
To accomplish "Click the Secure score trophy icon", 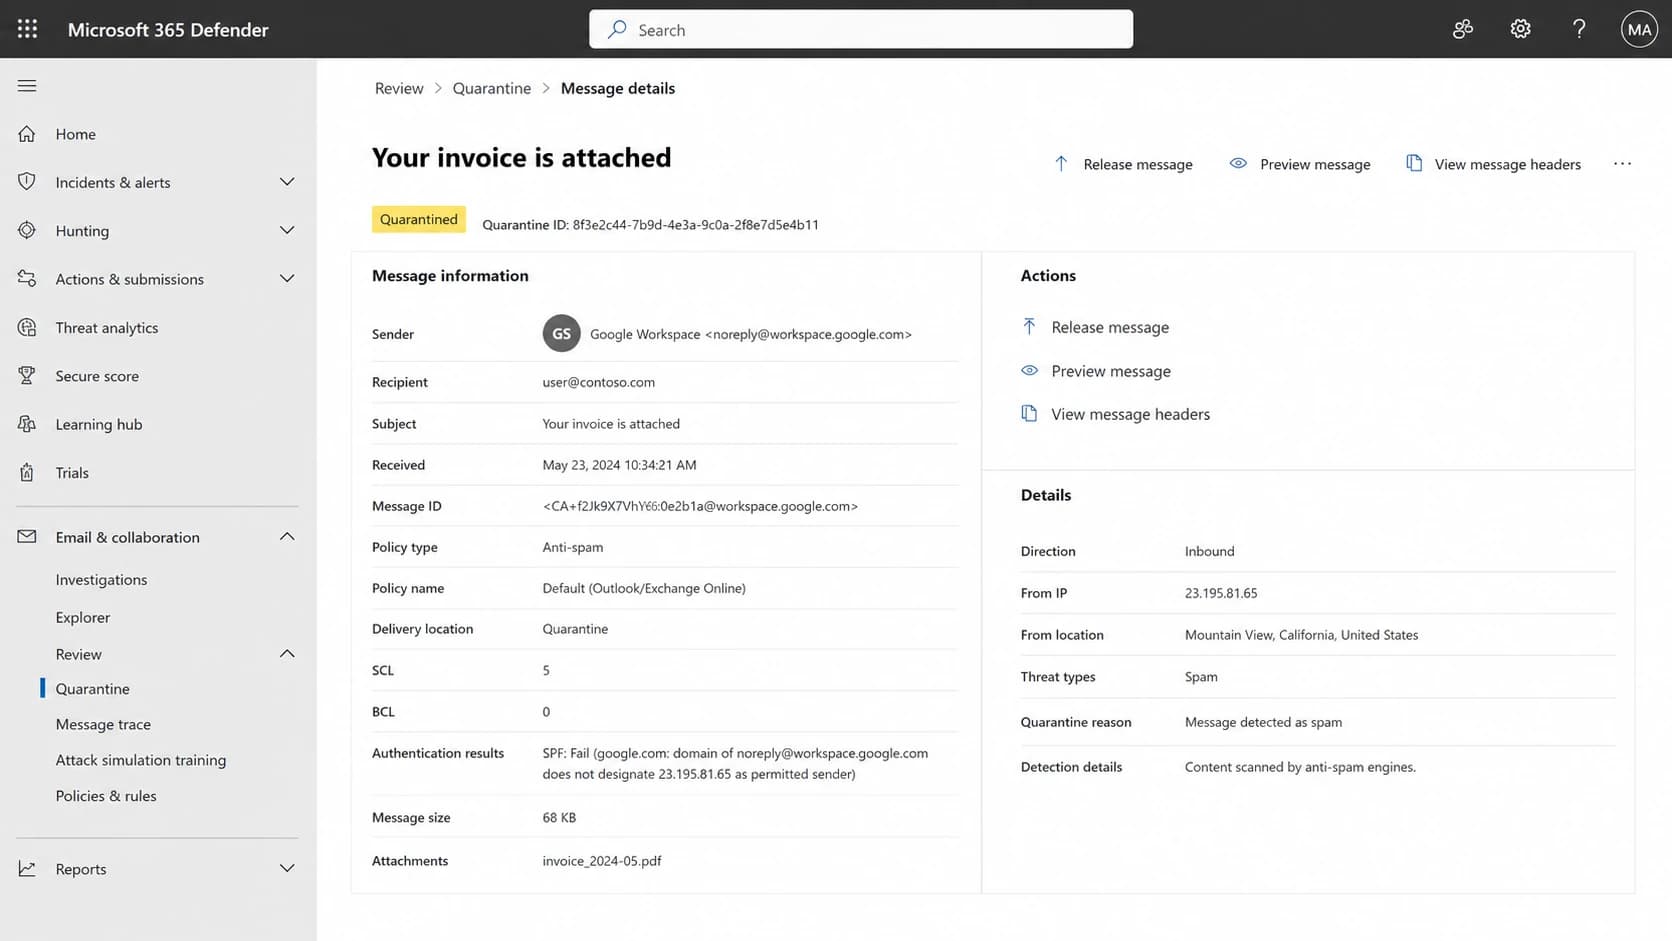I will [27, 376].
